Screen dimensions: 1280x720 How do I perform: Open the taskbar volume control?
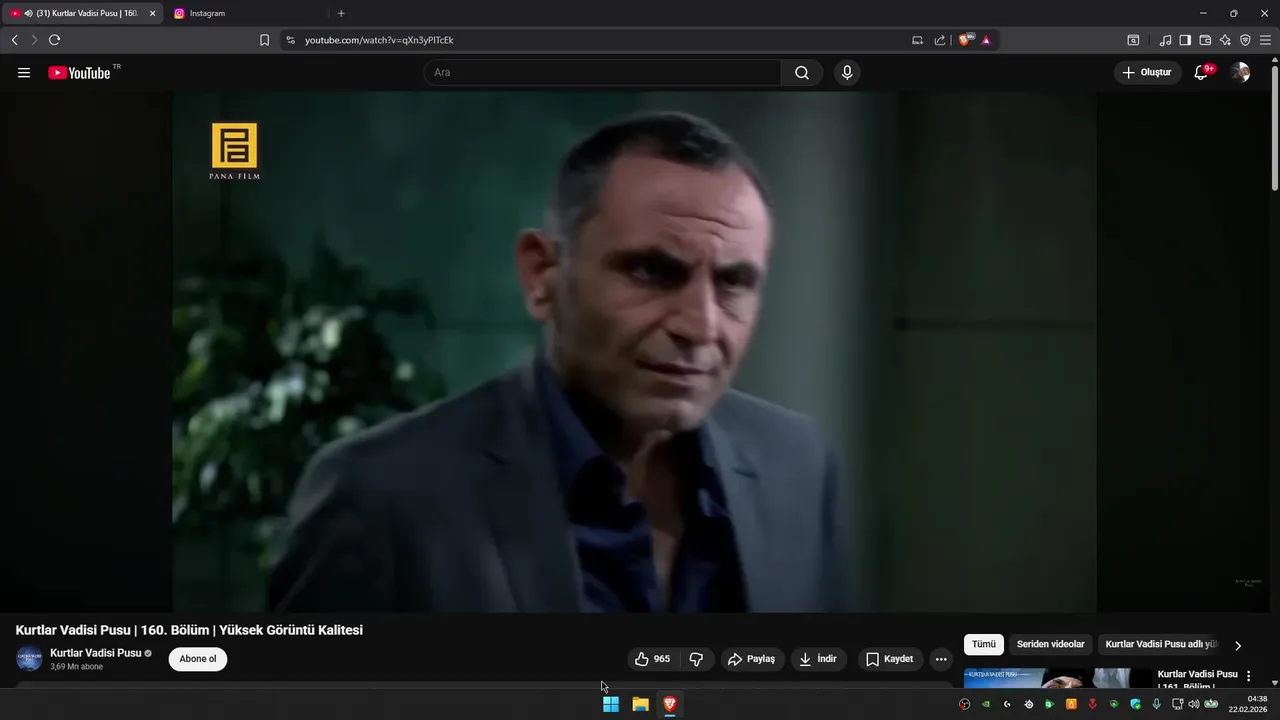click(x=1193, y=704)
